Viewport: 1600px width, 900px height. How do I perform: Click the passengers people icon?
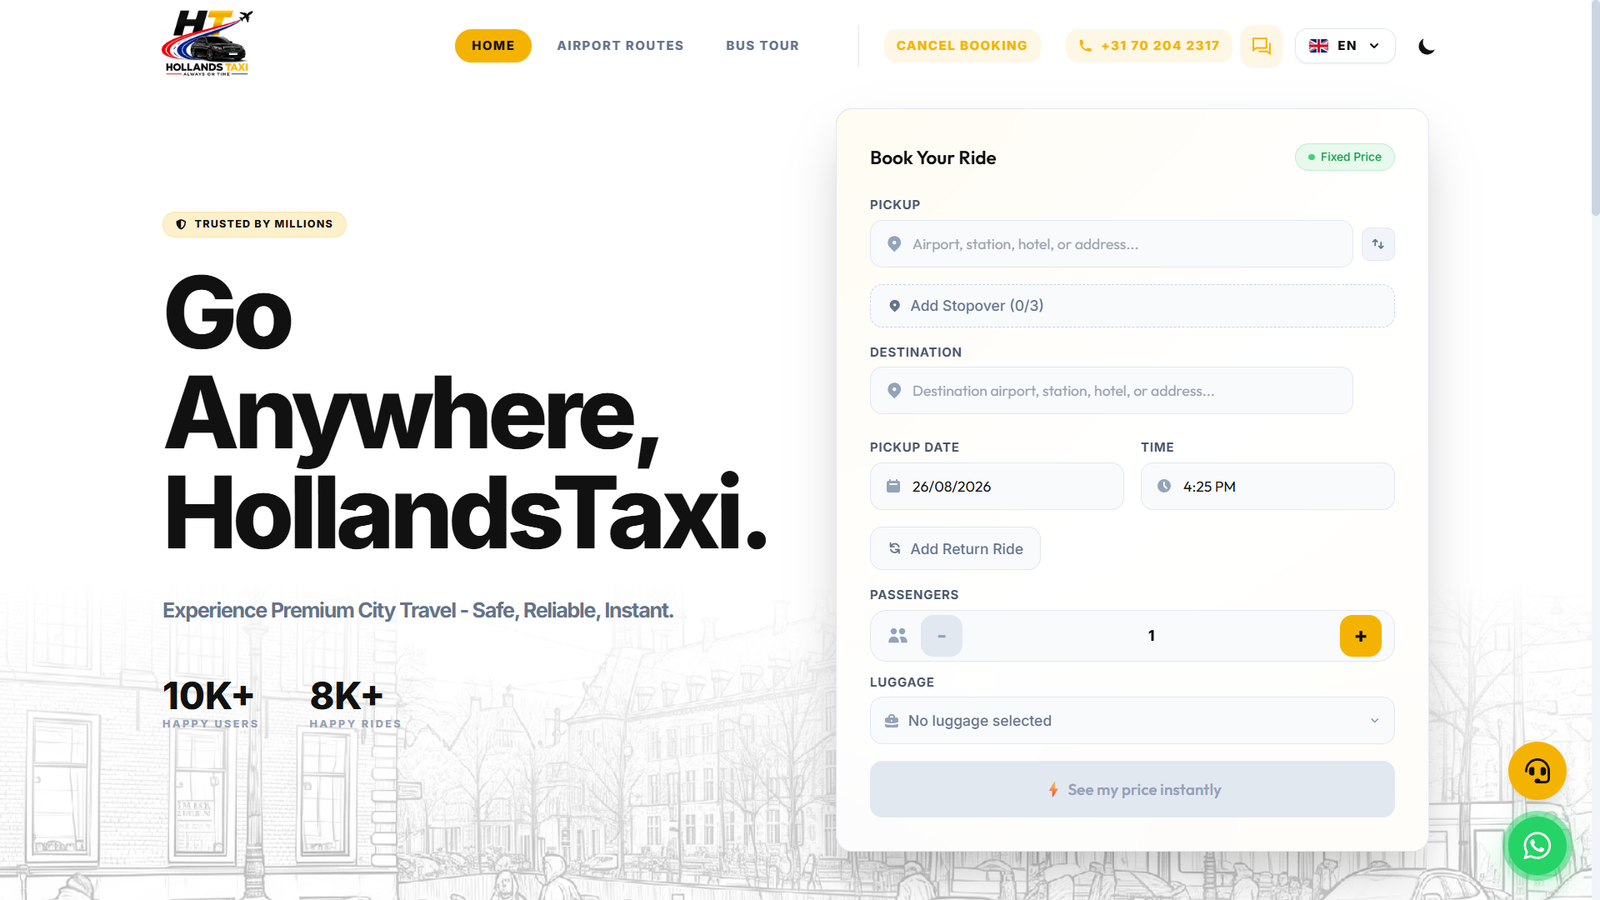[898, 636]
